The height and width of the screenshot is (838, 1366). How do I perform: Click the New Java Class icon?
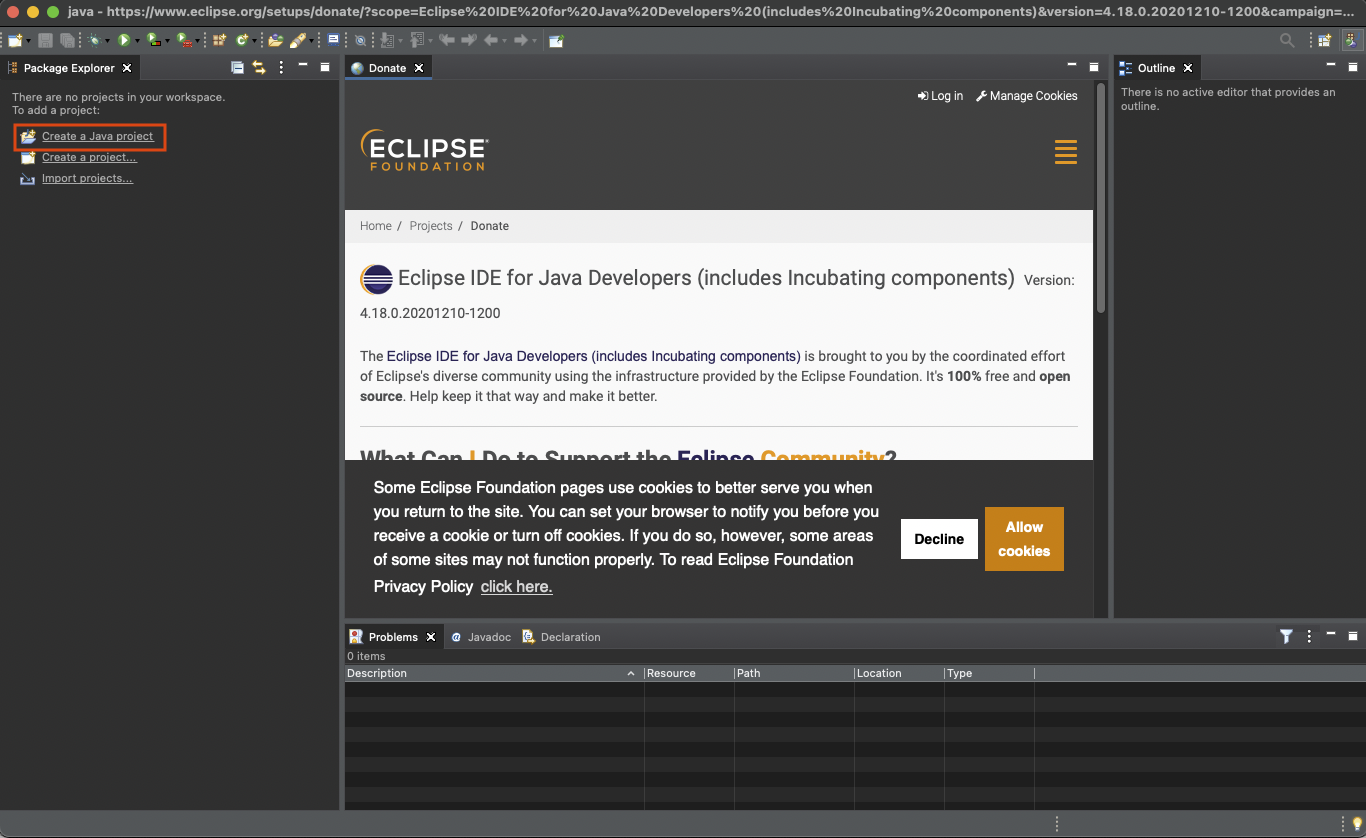coord(242,41)
